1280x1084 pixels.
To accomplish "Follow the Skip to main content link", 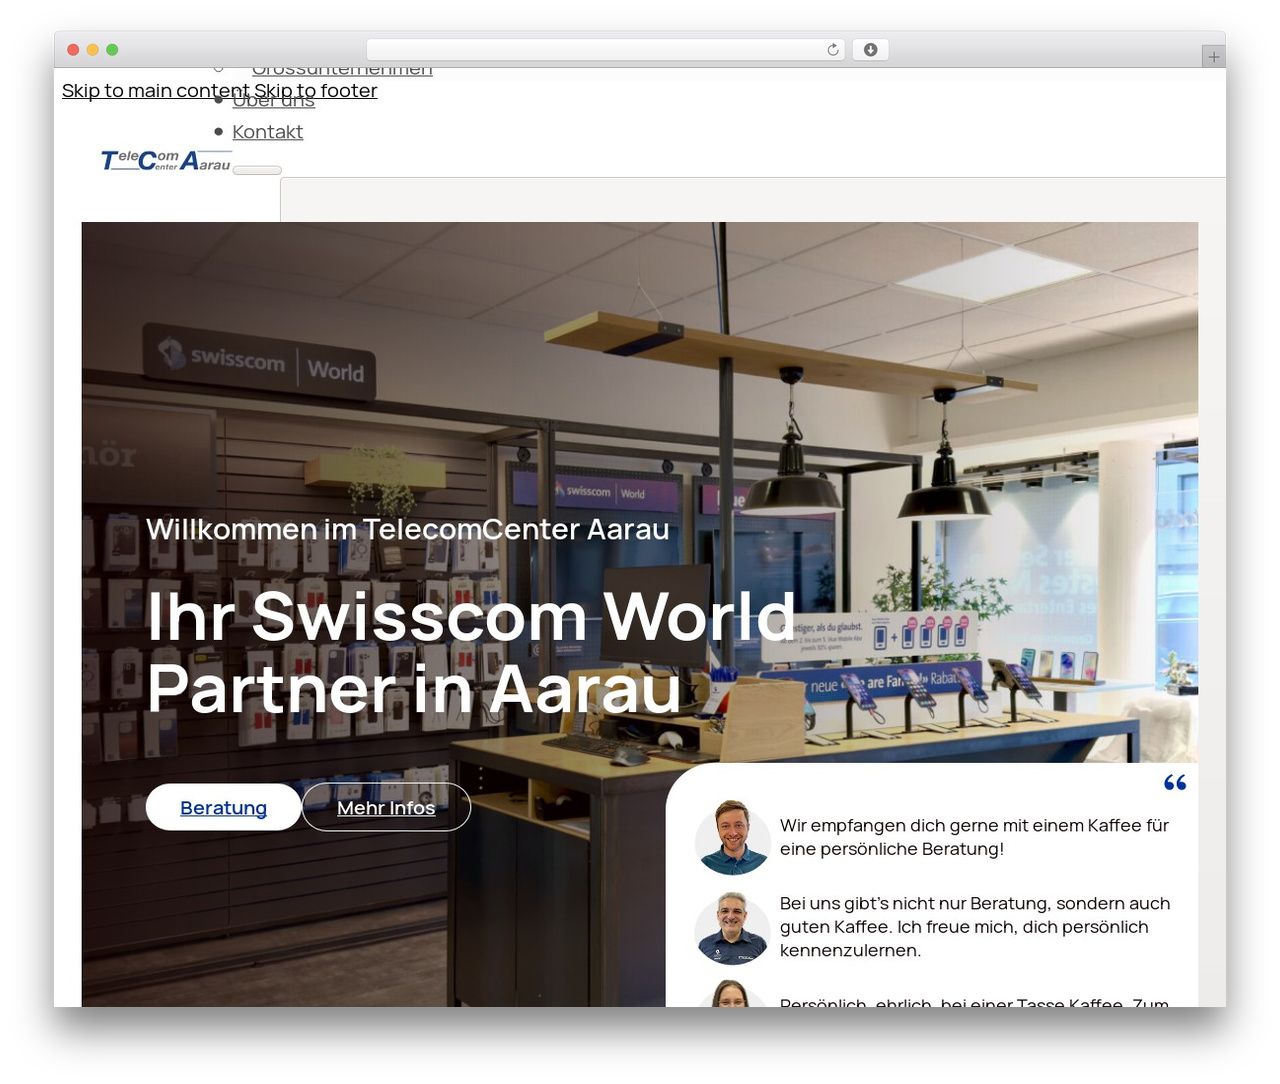I will 155,91.
